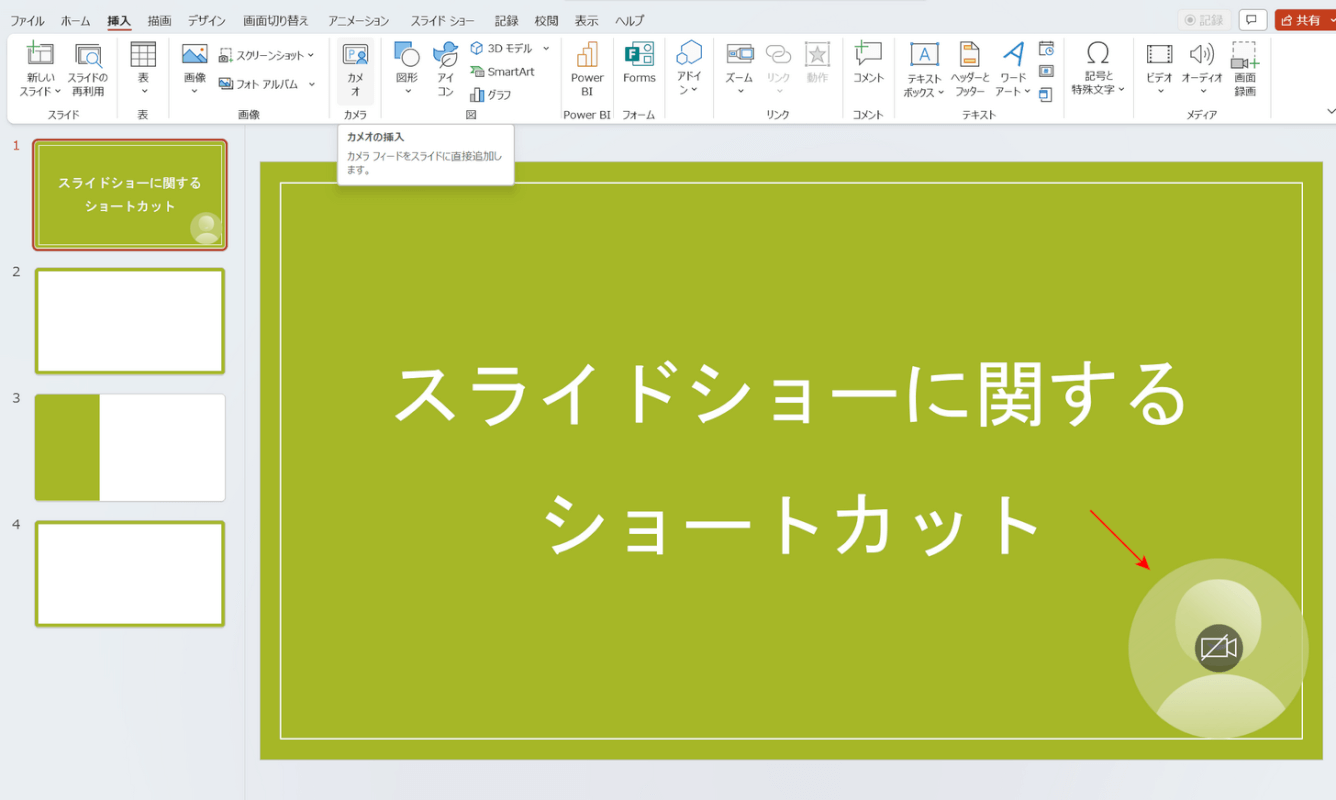Switch to the 描画 tab

[x=159, y=21]
